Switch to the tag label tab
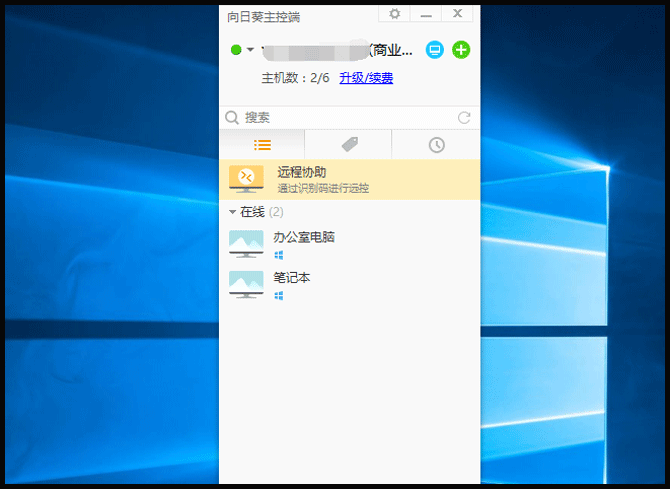This screenshot has width=670, height=489. (350, 145)
